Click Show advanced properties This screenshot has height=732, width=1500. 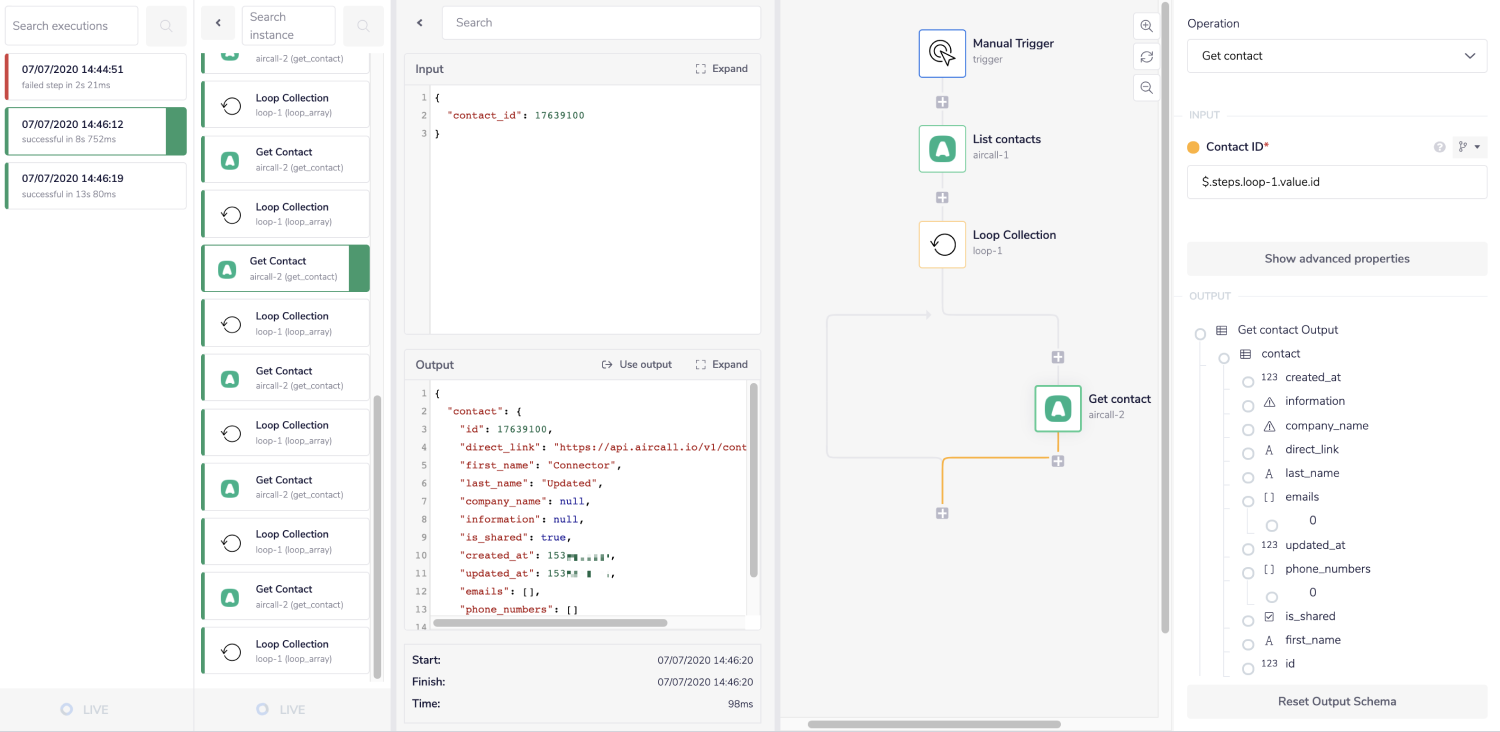[1337, 258]
